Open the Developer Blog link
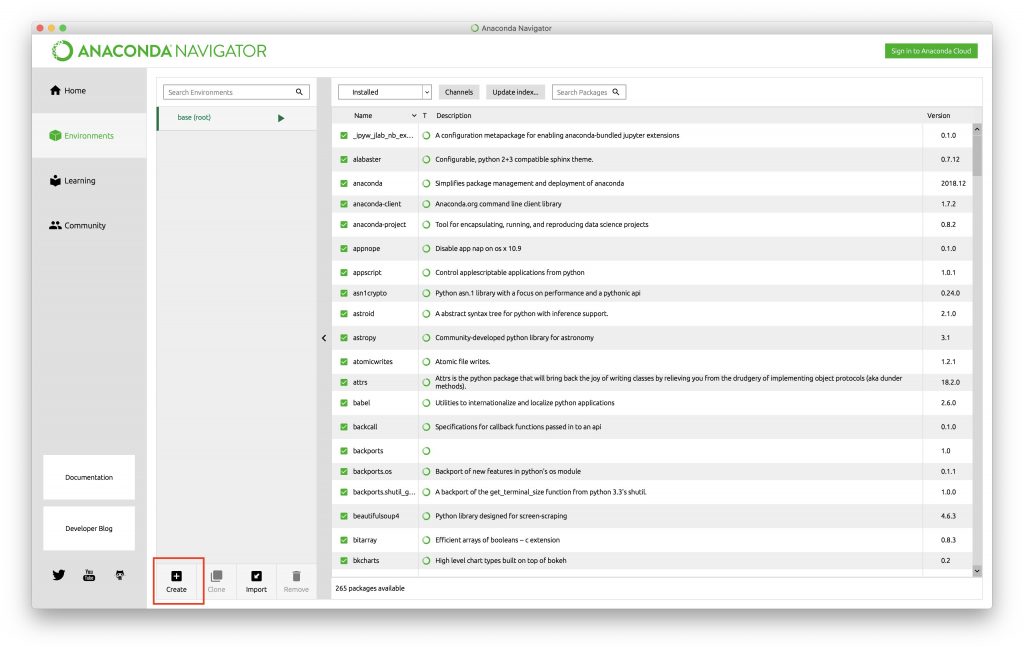This screenshot has height=651, width=1024. pyautogui.click(x=89, y=528)
